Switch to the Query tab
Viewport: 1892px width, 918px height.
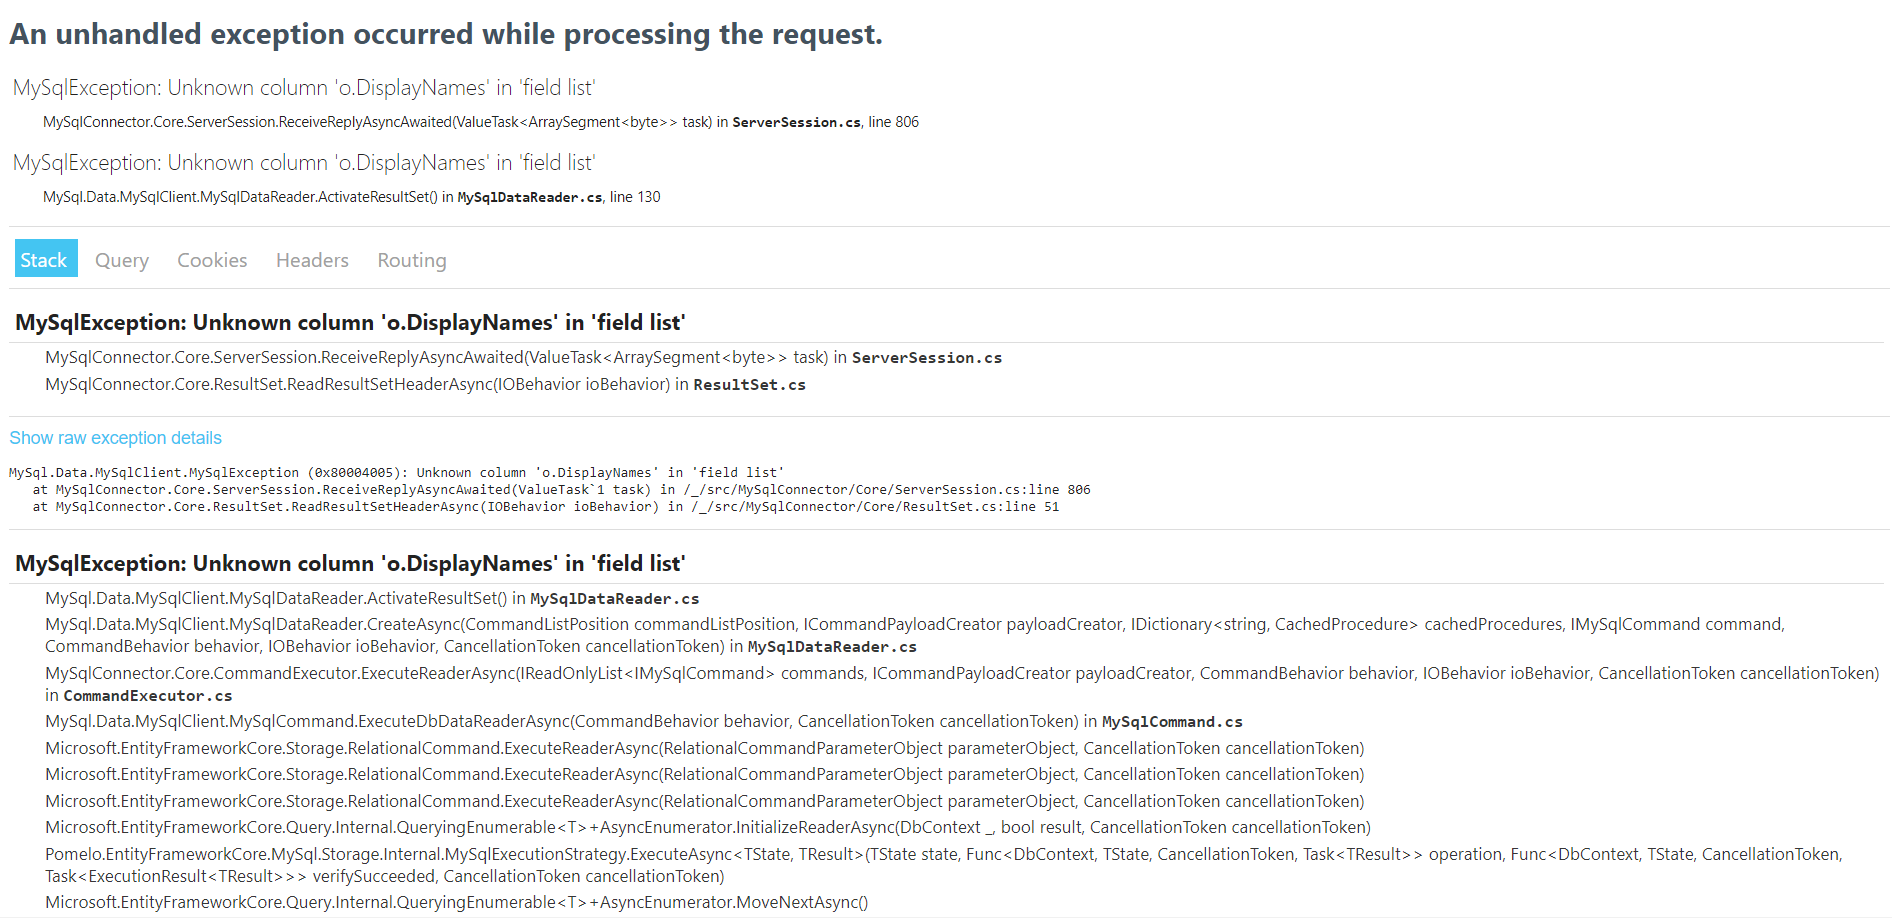(x=121, y=259)
